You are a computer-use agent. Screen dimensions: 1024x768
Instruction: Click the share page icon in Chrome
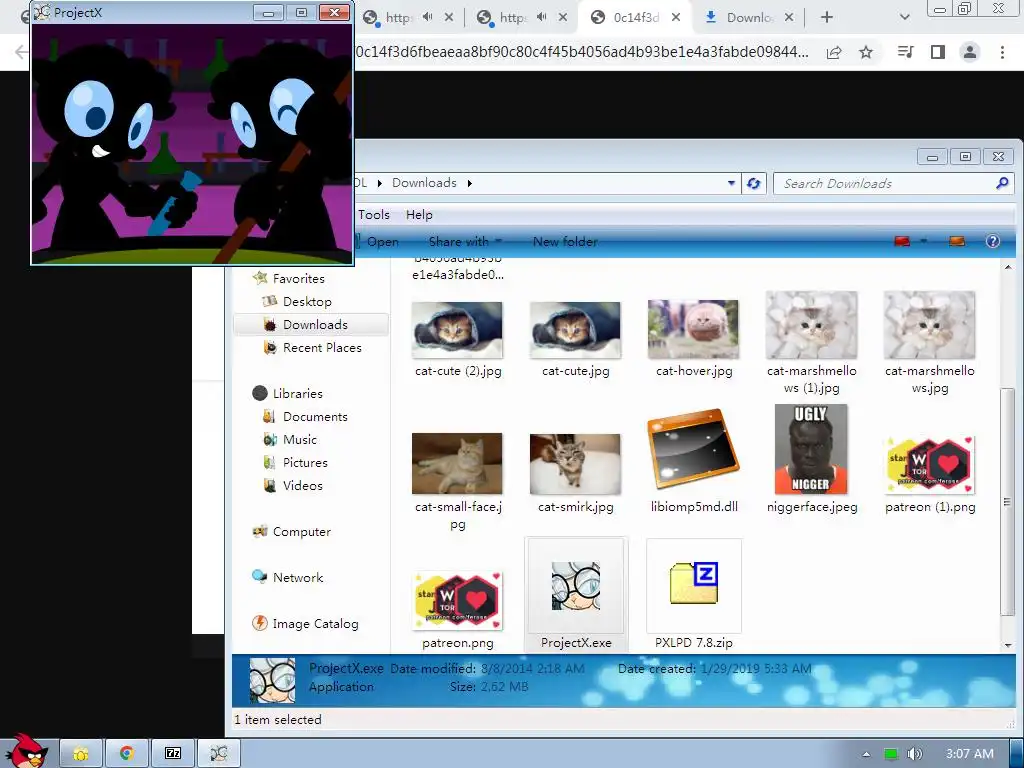834,53
